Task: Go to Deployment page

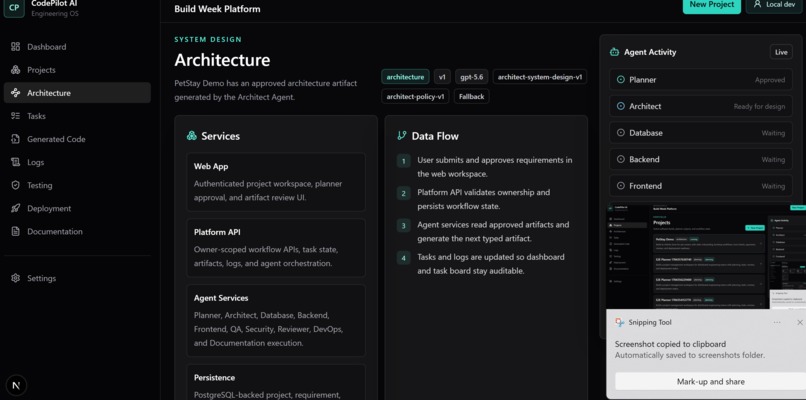Action: 77,209
